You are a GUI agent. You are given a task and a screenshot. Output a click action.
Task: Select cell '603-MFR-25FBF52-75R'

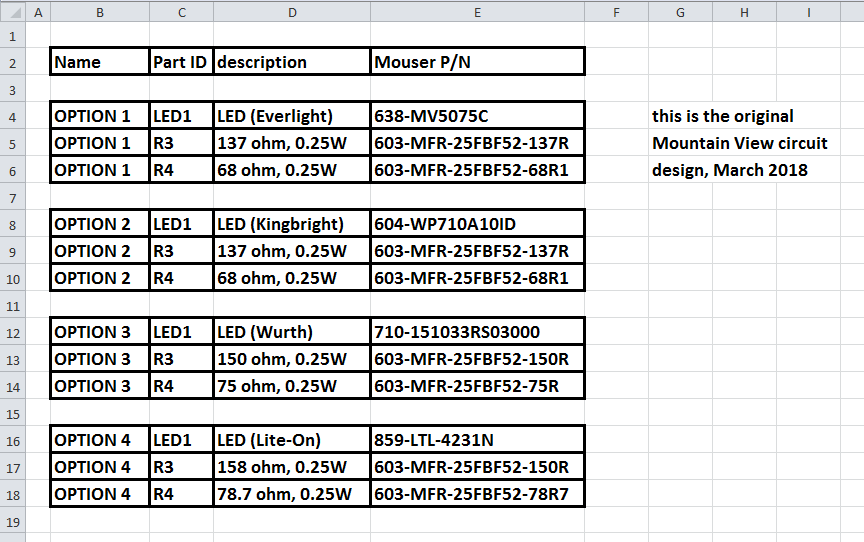[x=477, y=386]
